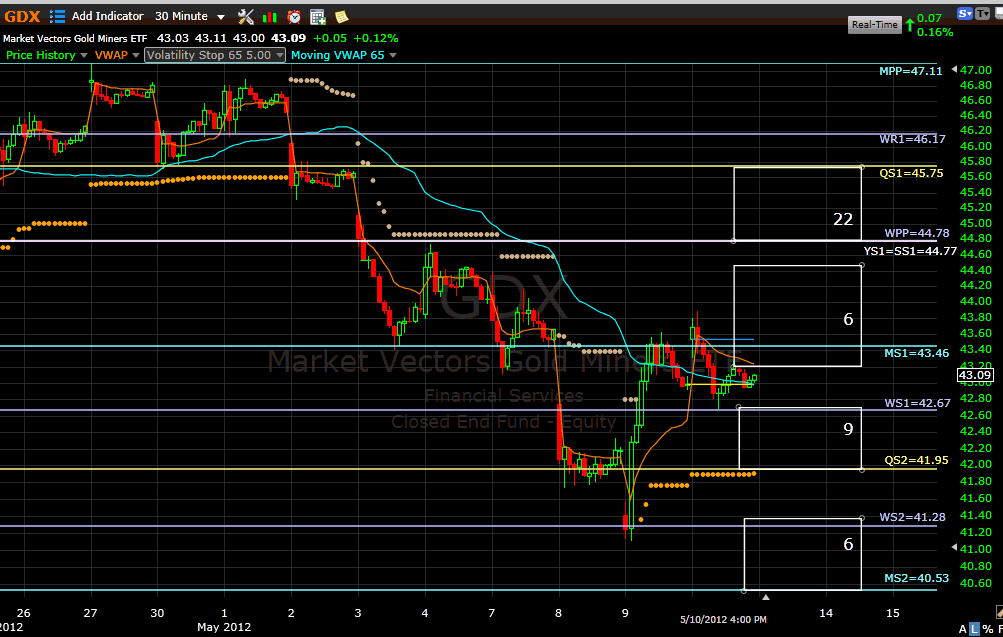Open the alarm clock alerts icon
The image size is (1003, 637).
(x=294, y=17)
